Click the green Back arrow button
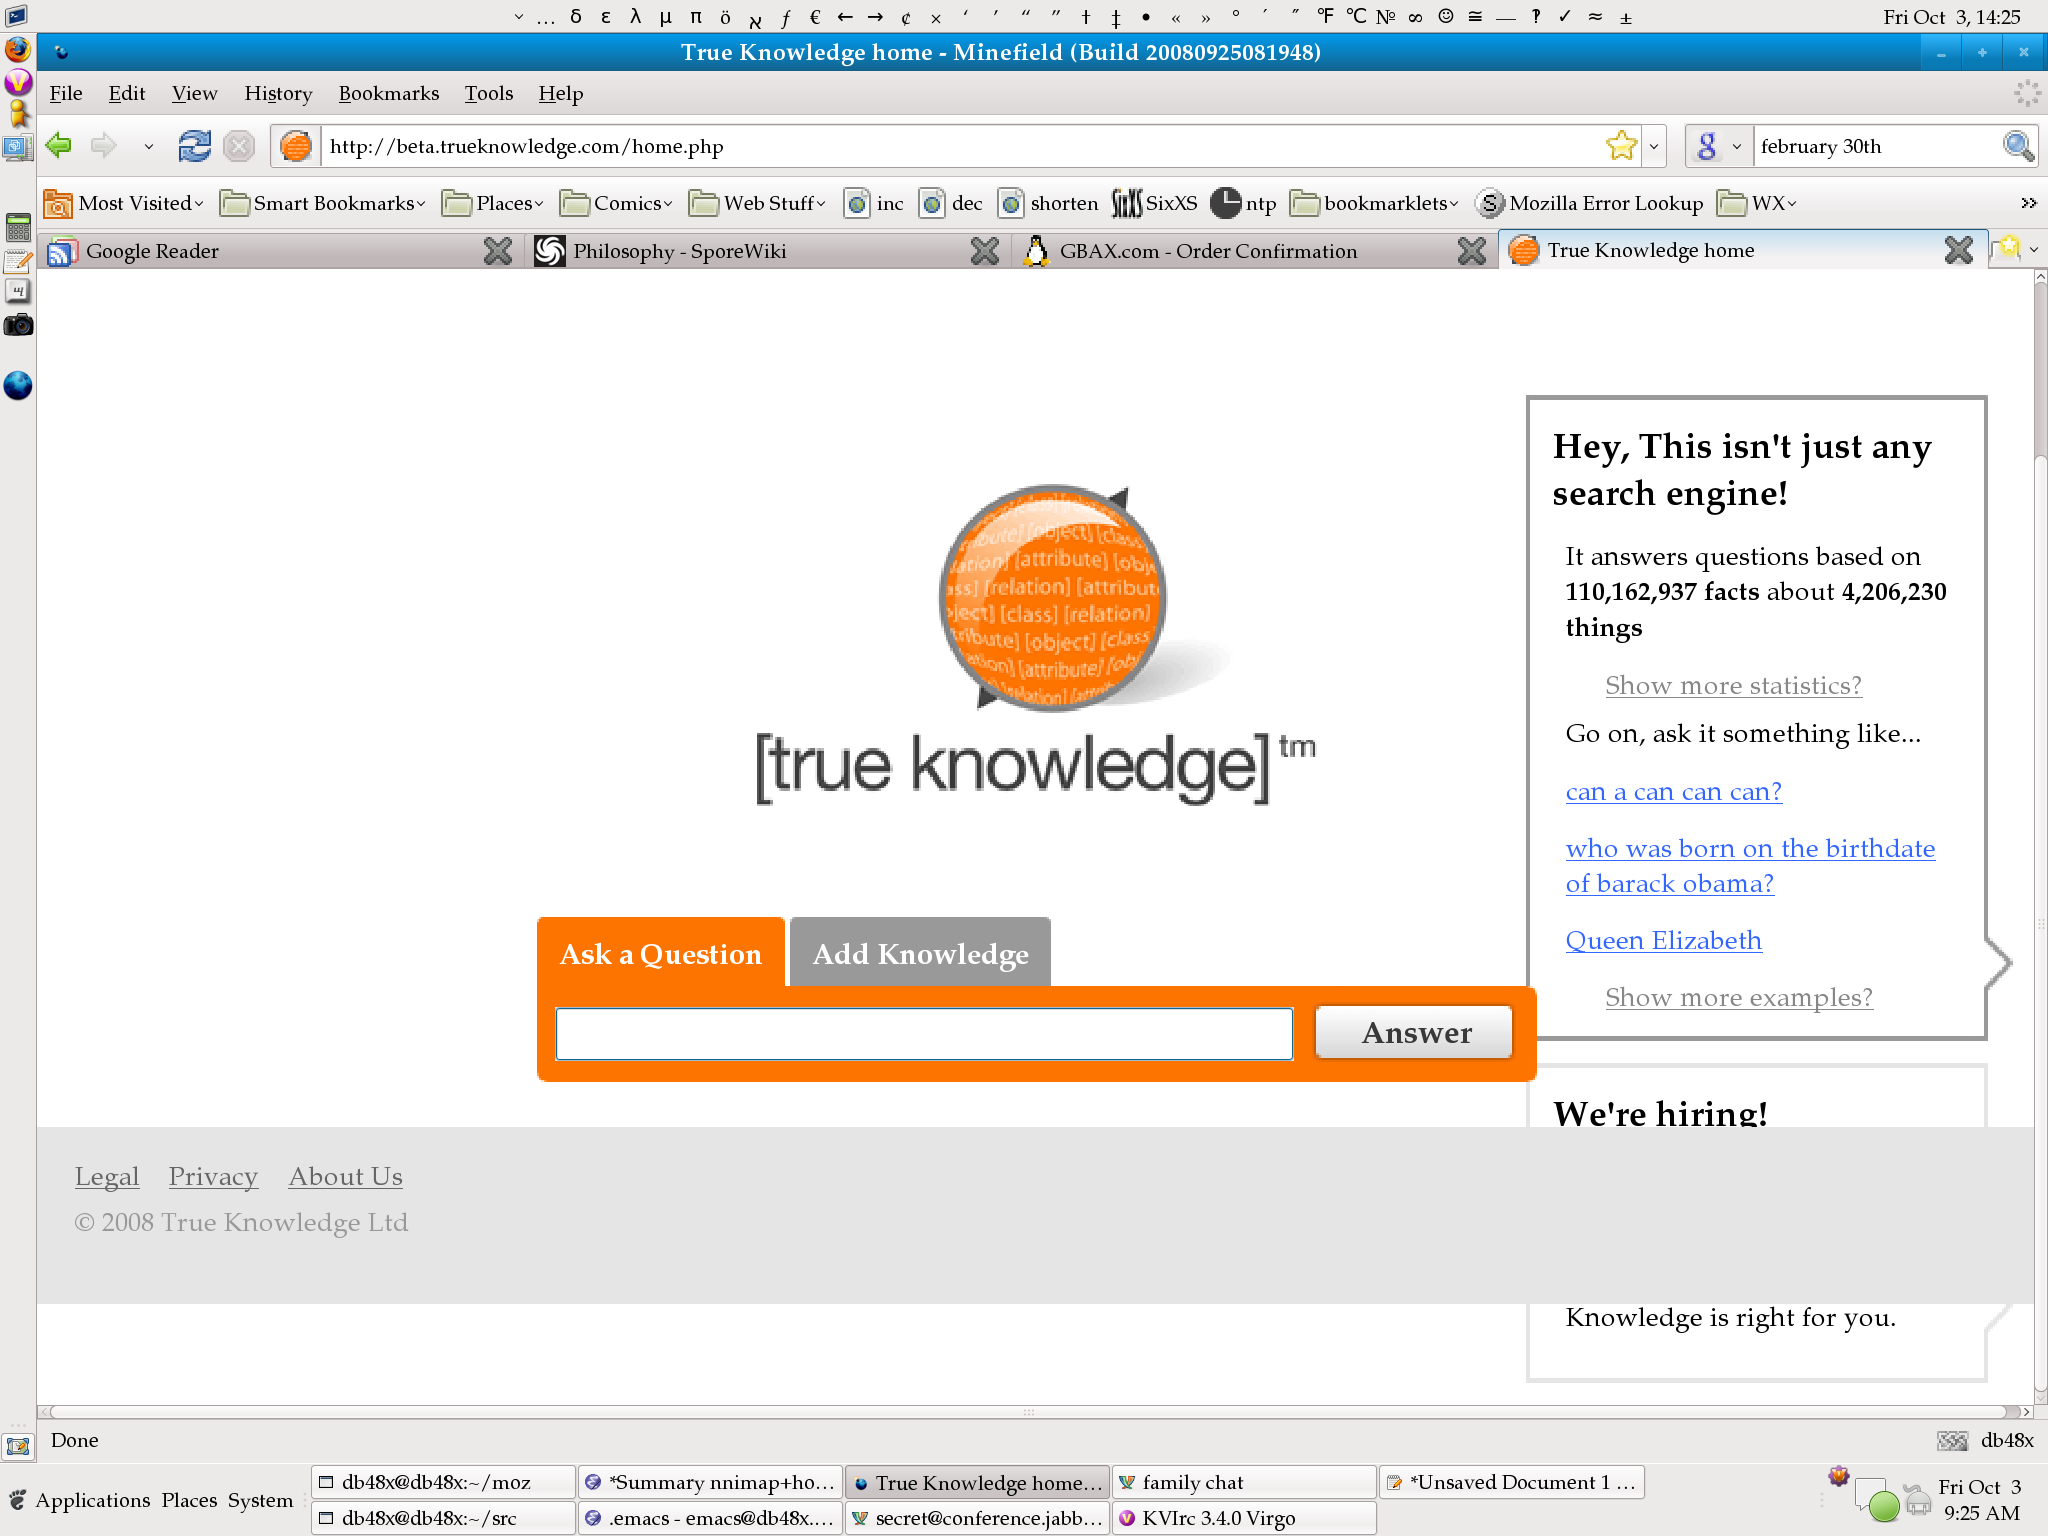This screenshot has height=1536, width=2048. click(x=59, y=146)
